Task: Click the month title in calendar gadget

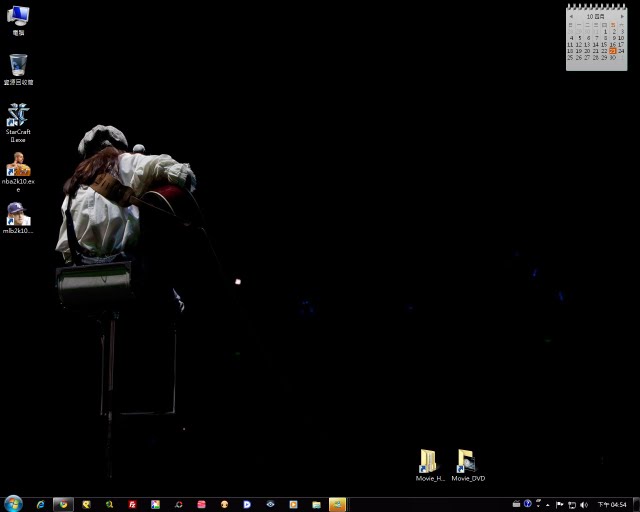Action: (596, 17)
